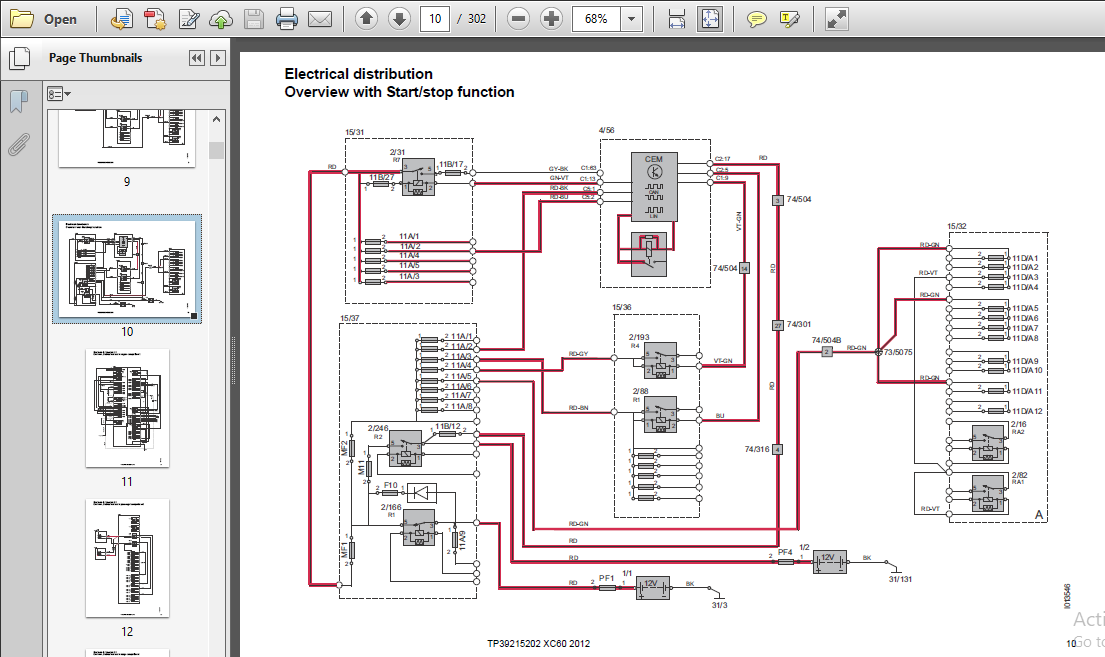Send file by email envelope icon
1105x657 pixels.
[320, 19]
